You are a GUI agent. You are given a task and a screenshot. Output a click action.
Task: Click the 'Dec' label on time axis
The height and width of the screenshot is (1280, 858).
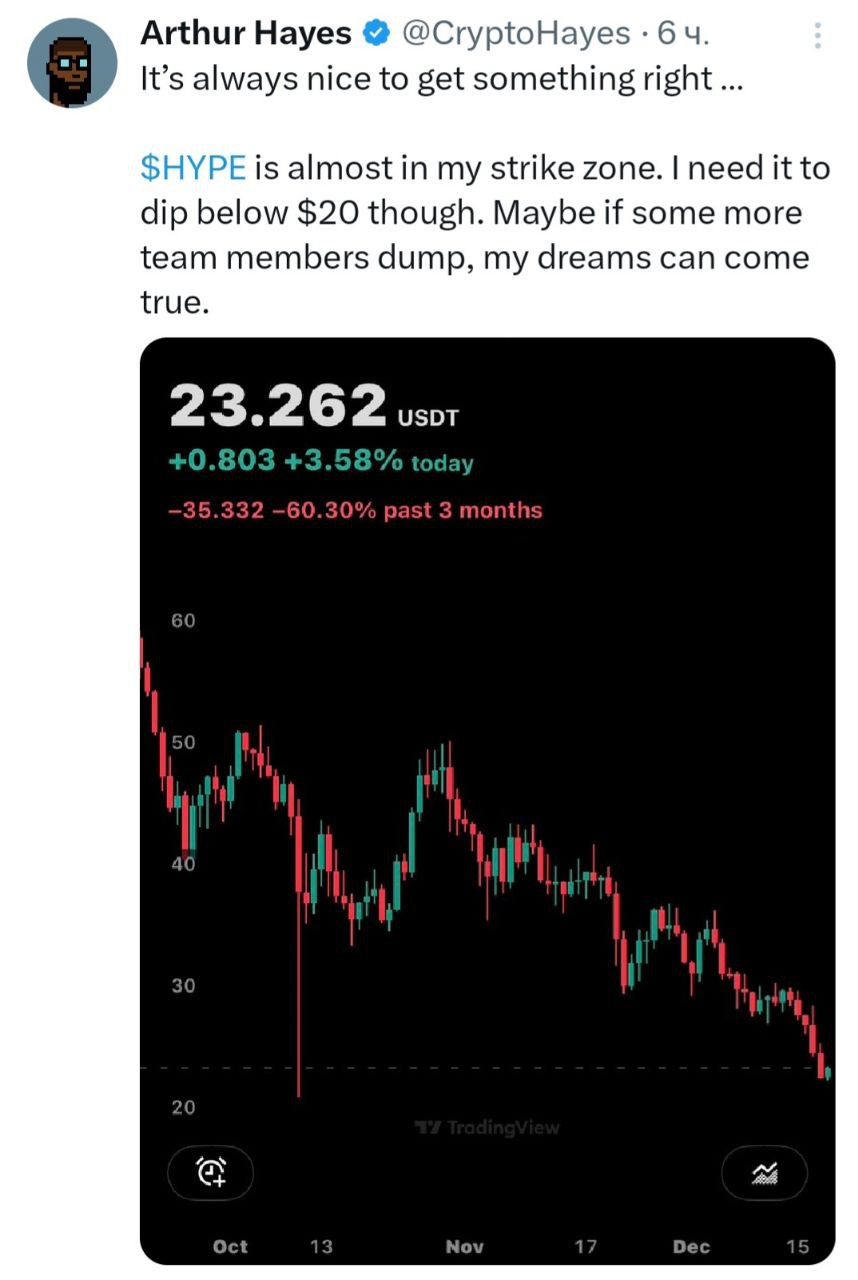tap(691, 1246)
